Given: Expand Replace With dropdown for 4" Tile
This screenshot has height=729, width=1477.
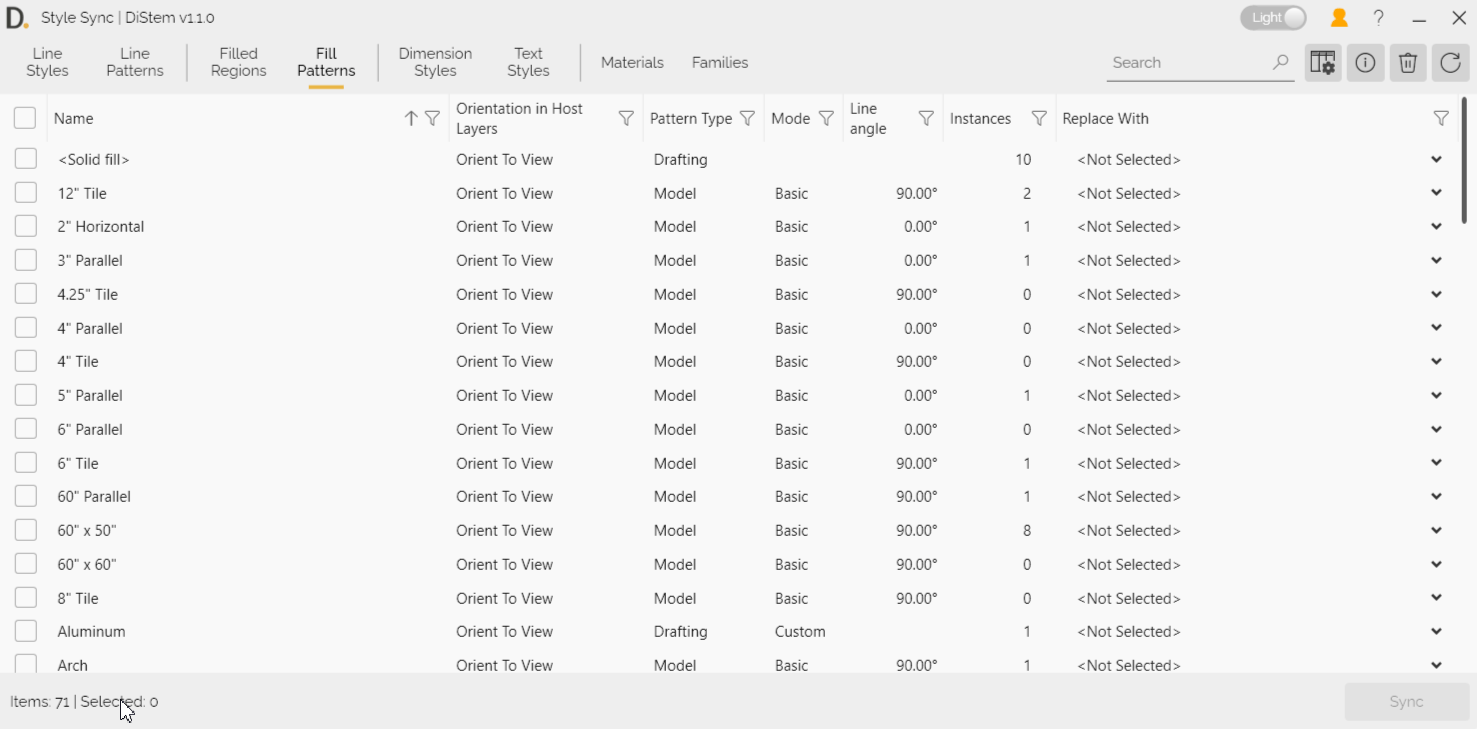Looking at the screenshot, I should coord(1436,362).
